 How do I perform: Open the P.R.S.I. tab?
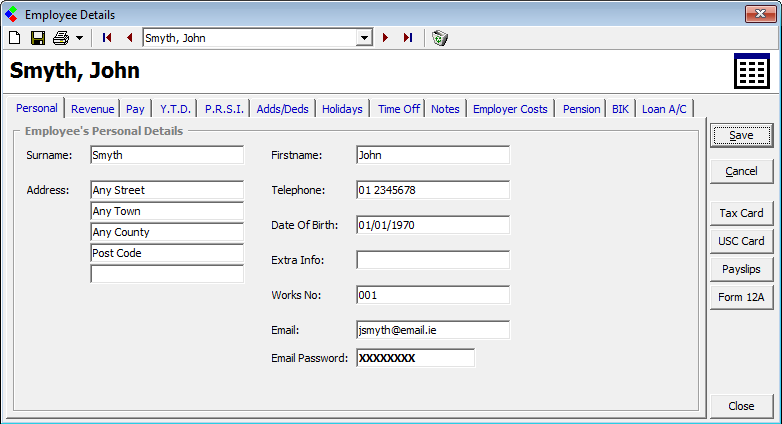point(224,109)
